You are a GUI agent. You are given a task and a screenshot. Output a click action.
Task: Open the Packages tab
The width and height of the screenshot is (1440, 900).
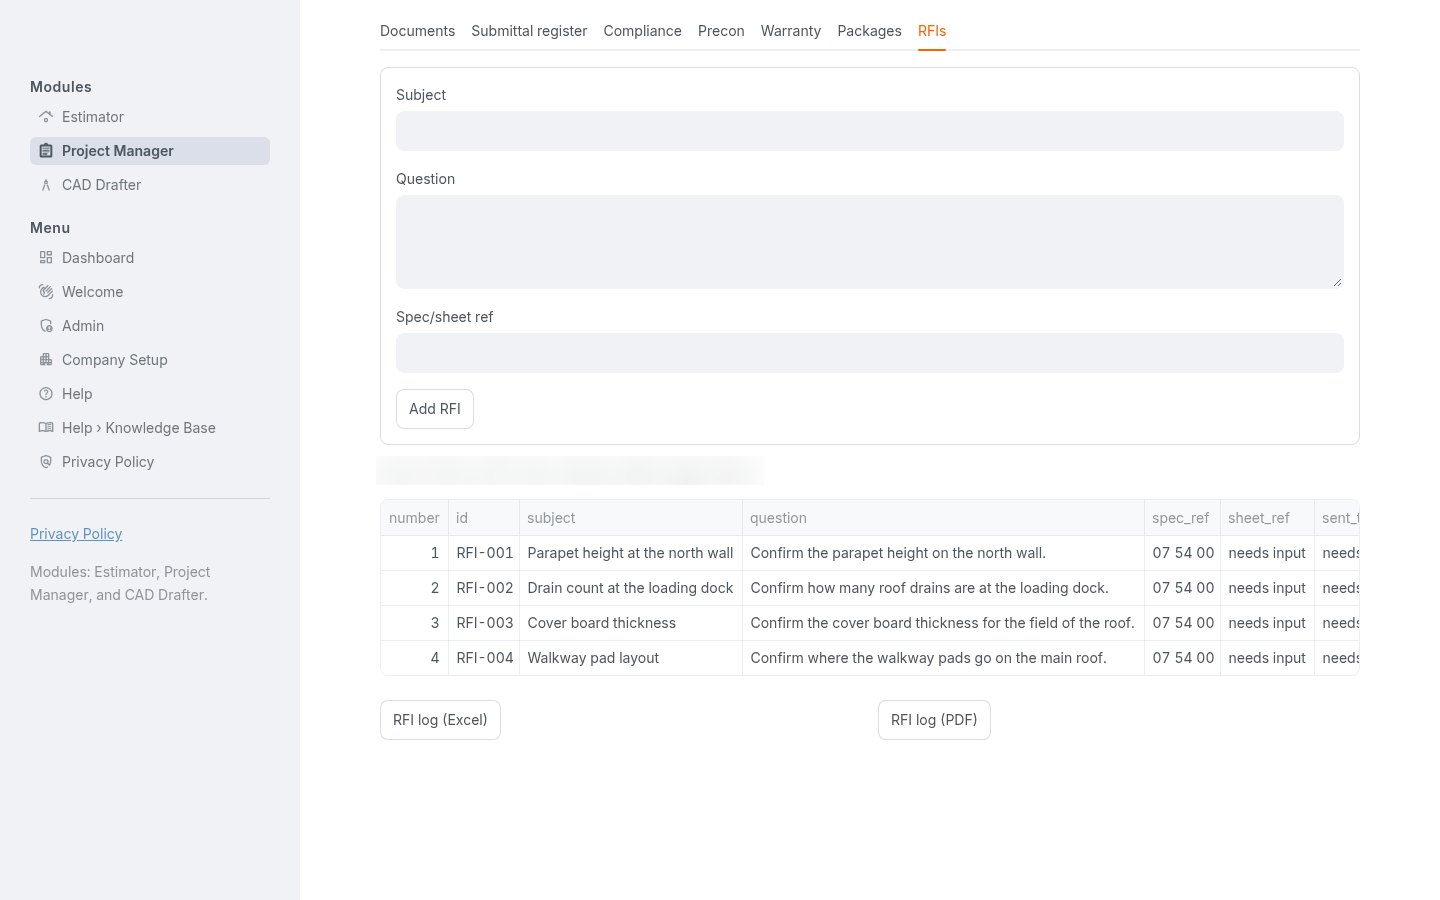tap(869, 31)
